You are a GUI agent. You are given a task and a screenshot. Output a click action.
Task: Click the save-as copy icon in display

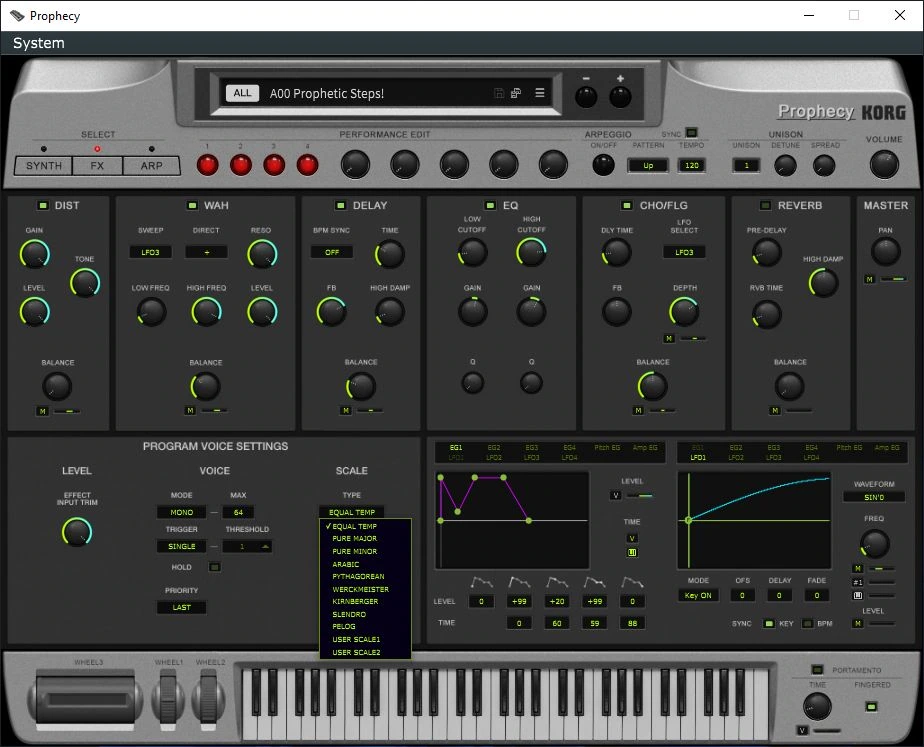[x=516, y=93]
